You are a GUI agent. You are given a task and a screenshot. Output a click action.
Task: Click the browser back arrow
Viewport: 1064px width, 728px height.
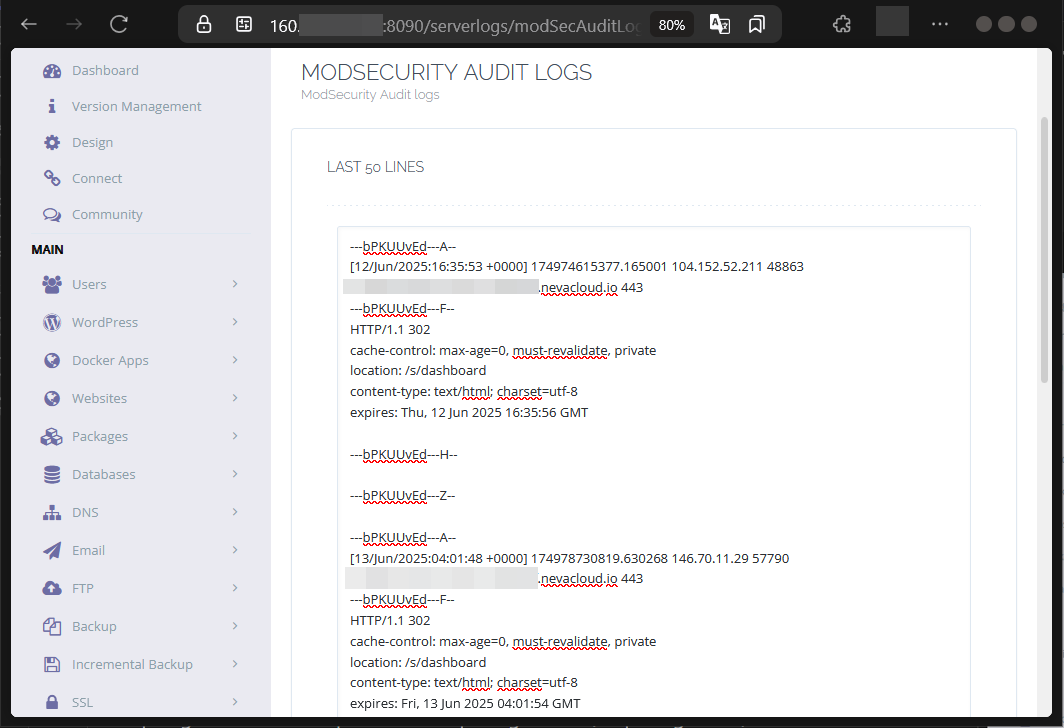[x=28, y=24]
